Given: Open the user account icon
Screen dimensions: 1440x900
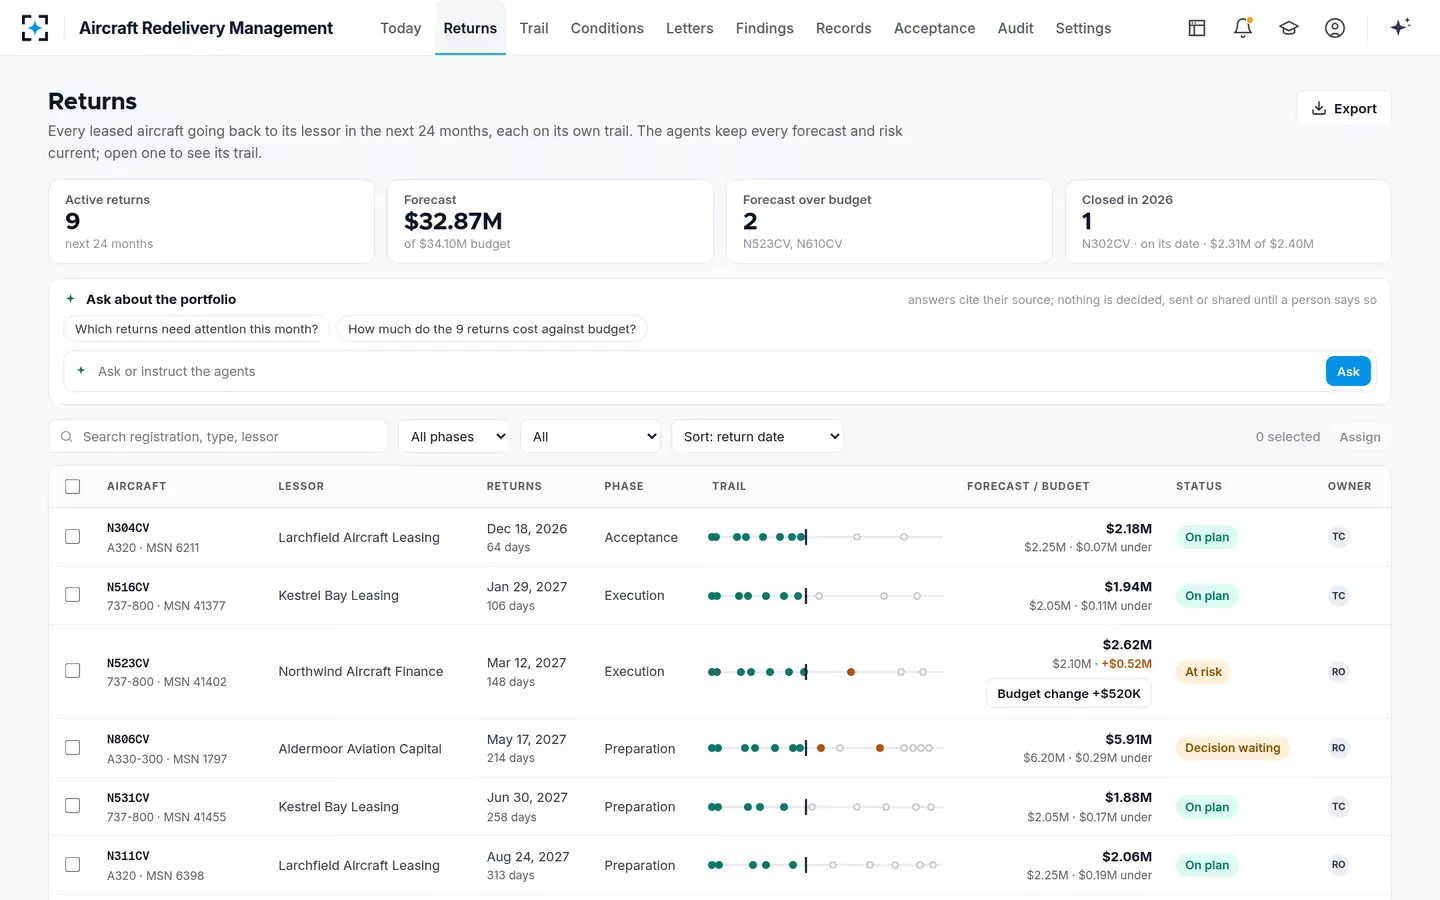Looking at the screenshot, I should click(1335, 28).
